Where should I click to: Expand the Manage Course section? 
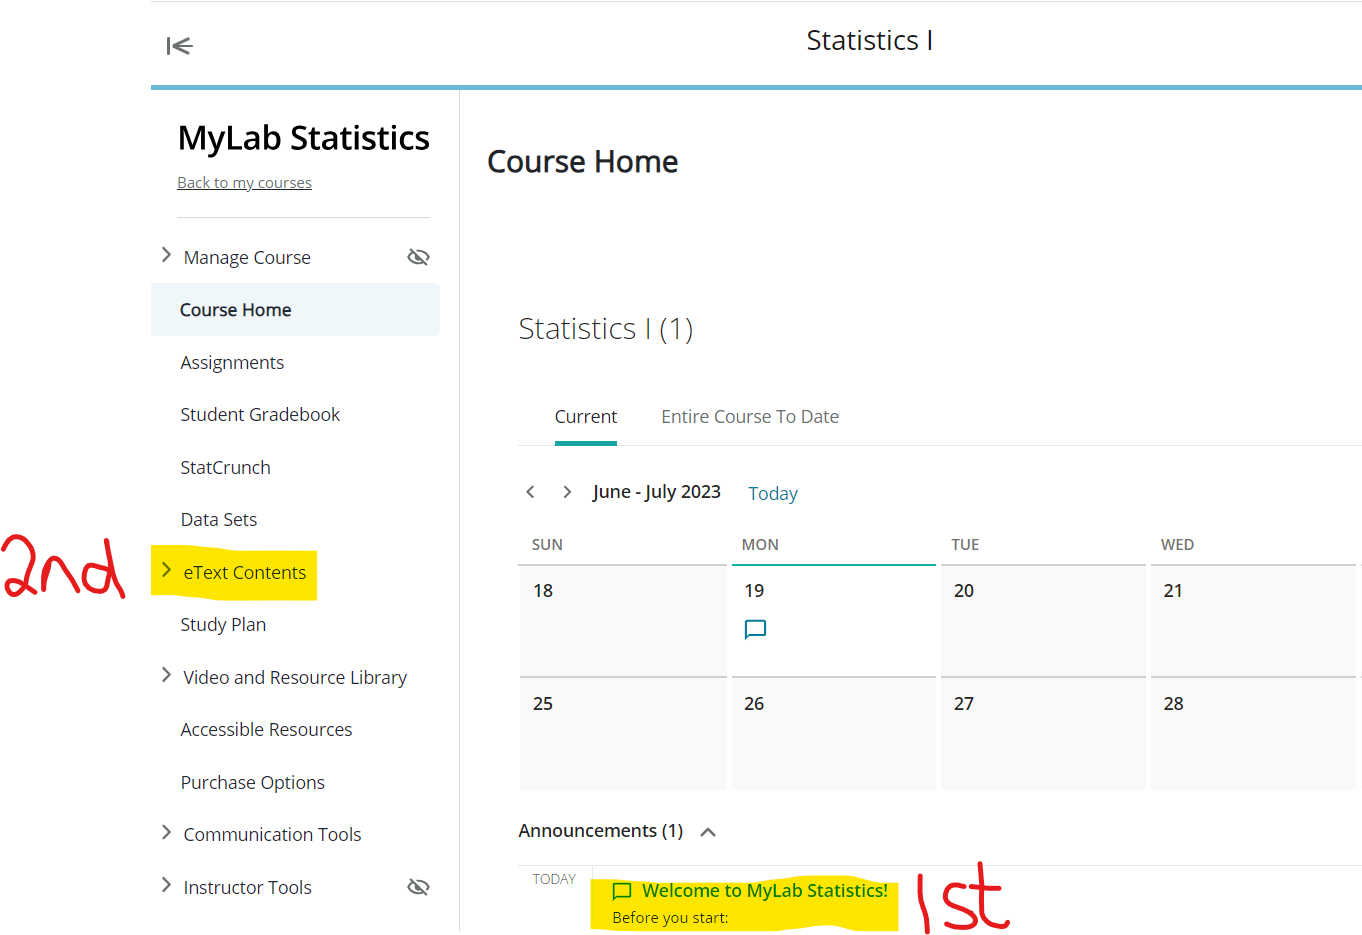[166, 256]
